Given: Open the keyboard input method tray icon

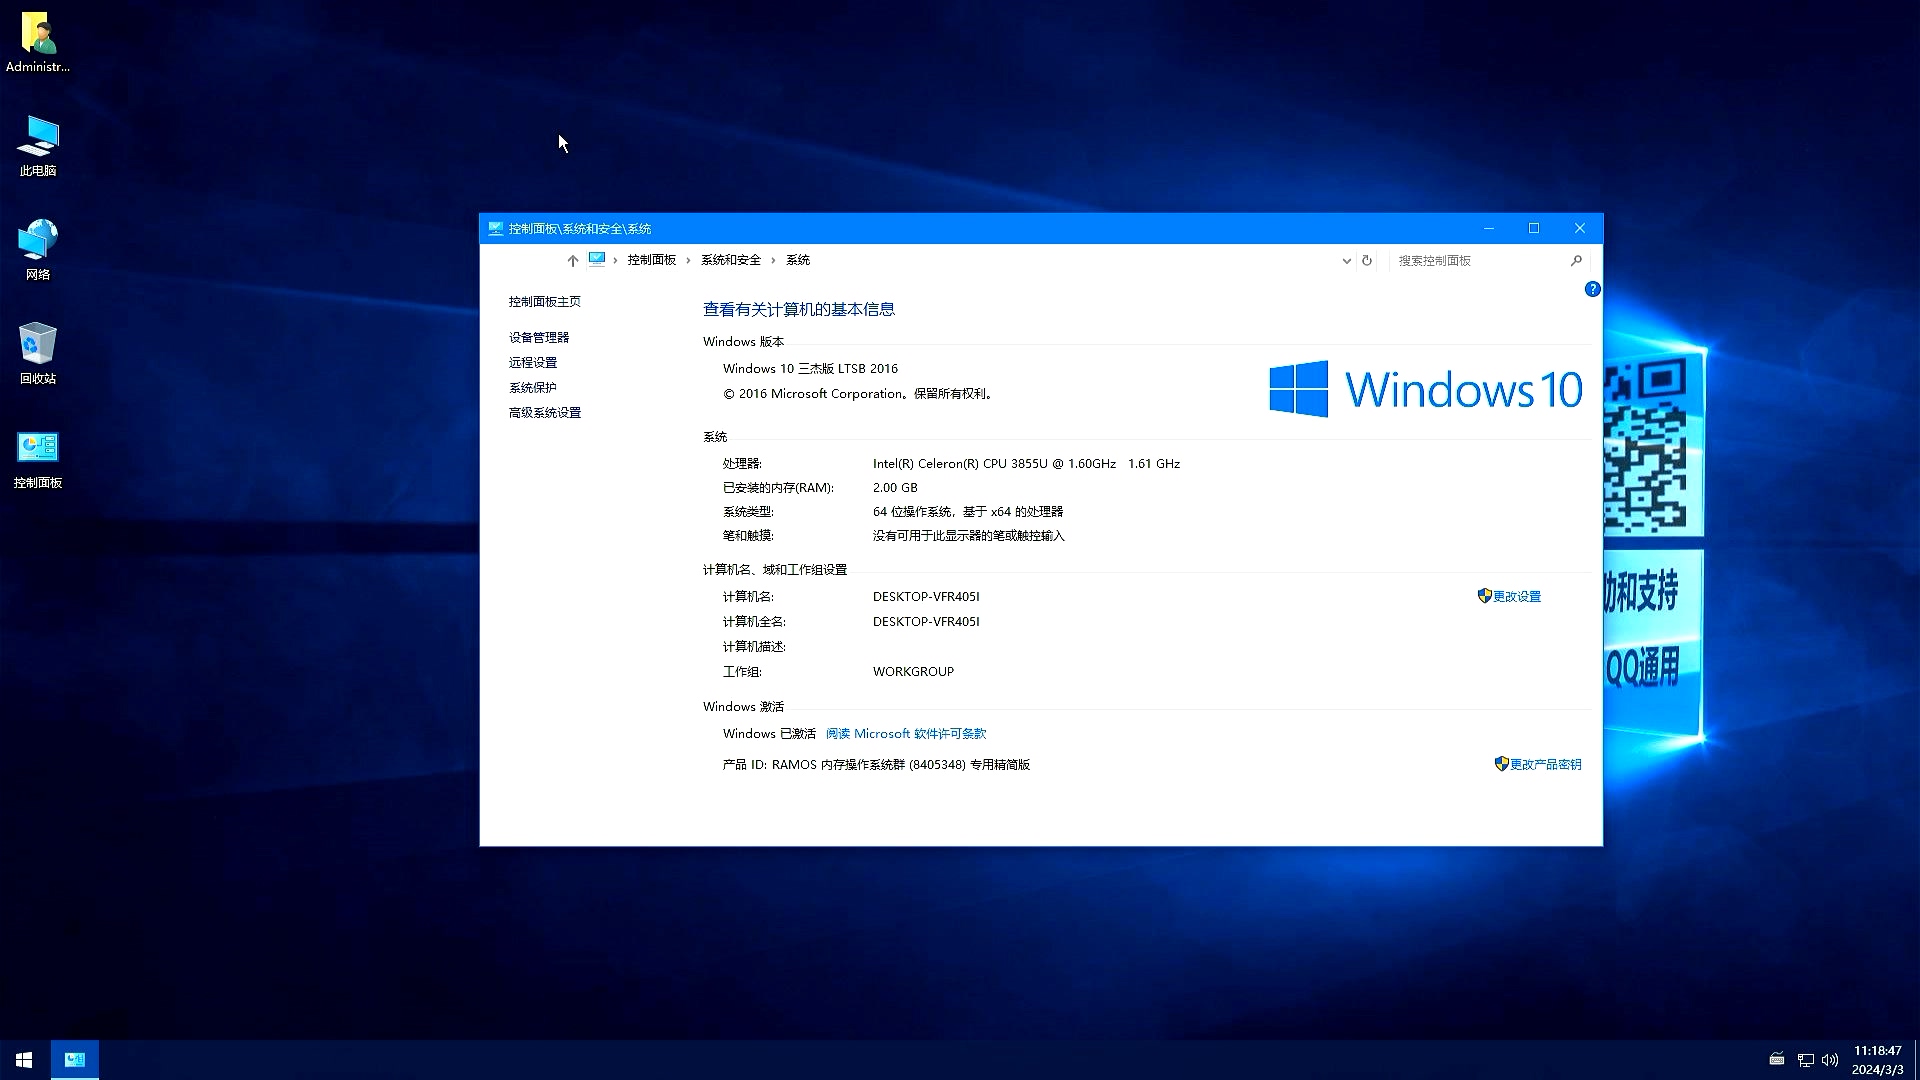Looking at the screenshot, I should pos(1777,1059).
